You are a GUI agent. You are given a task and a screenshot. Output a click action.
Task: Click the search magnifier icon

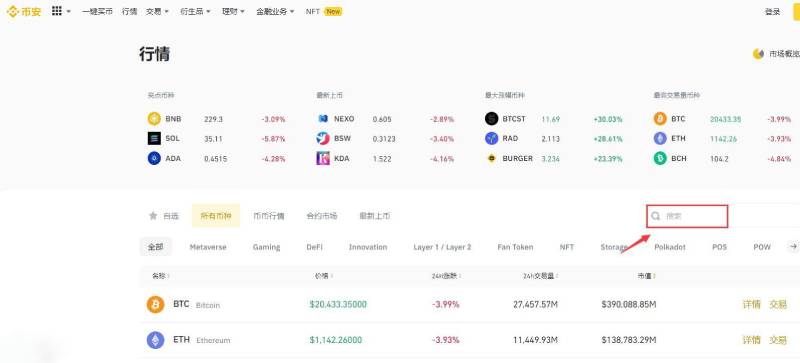point(656,216)
